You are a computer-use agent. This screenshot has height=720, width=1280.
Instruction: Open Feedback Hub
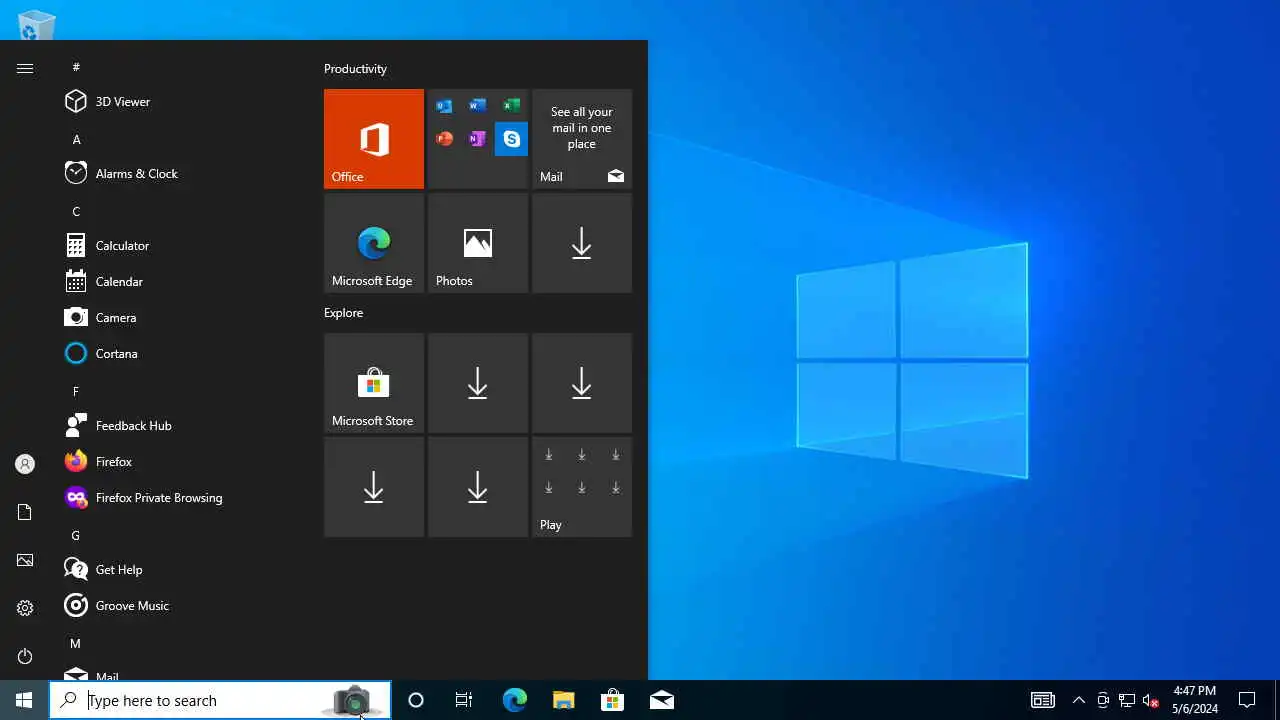182,425
